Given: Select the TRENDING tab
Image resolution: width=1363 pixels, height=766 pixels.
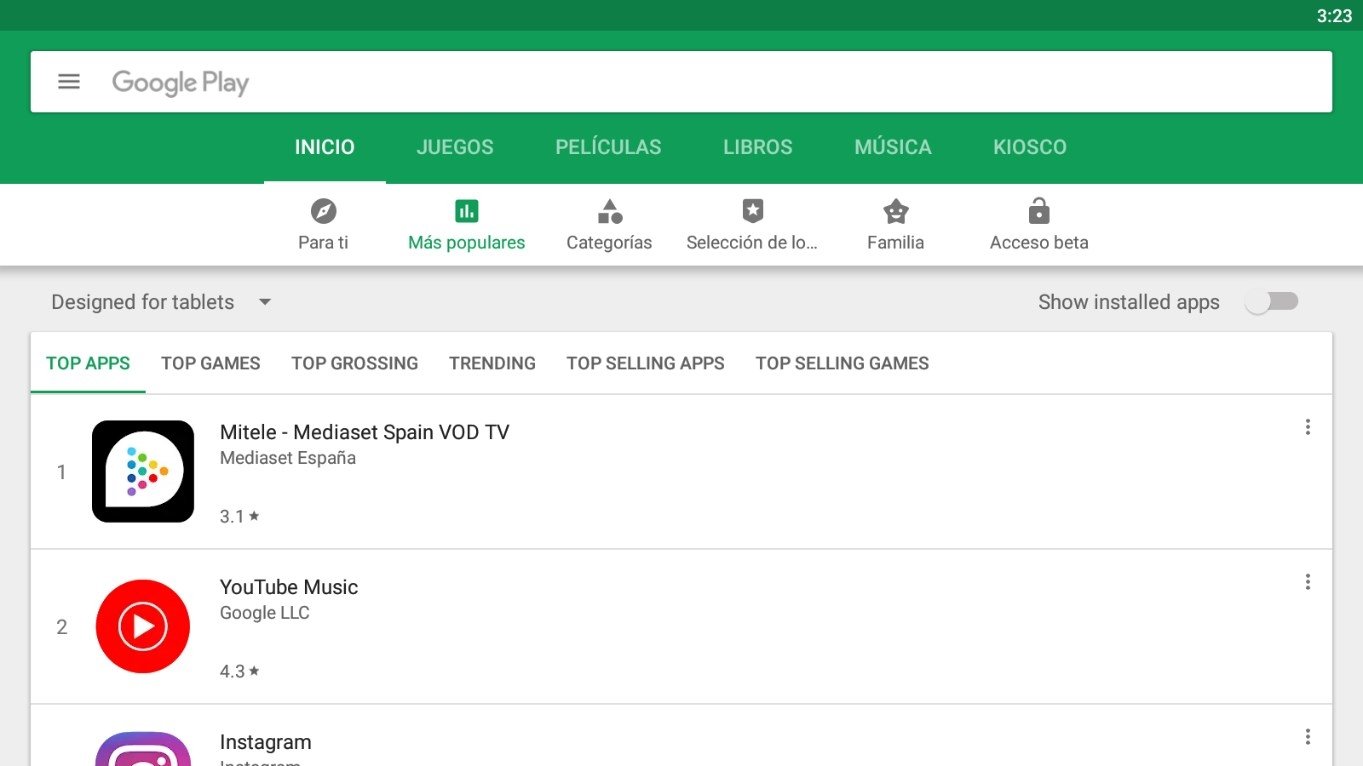Looking at the screenshot, I should [x=492, y=363].
